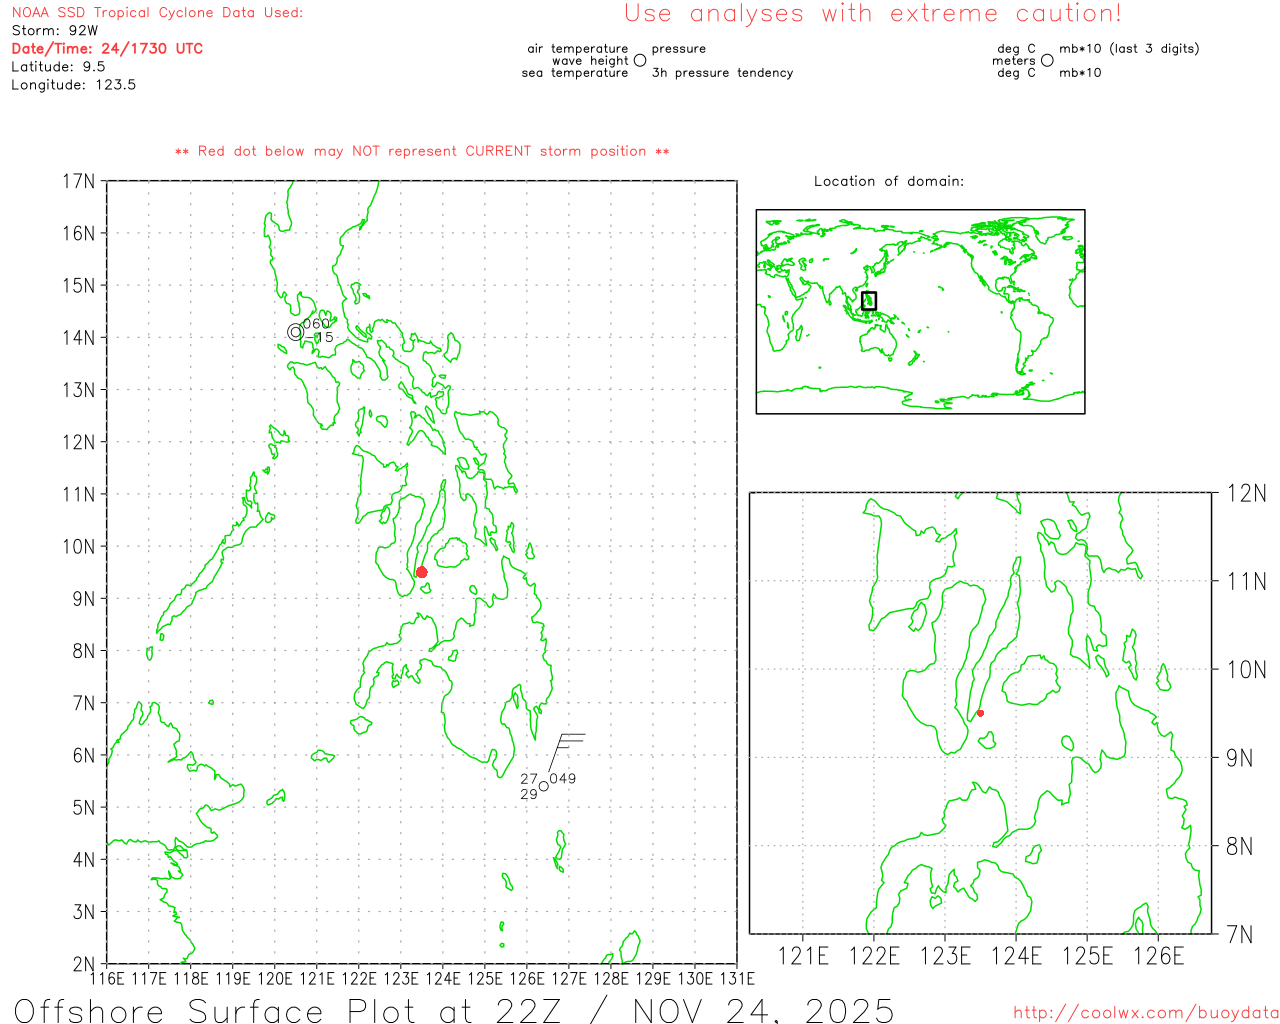Select the double-circle station marker near 14N

(295, 332)
